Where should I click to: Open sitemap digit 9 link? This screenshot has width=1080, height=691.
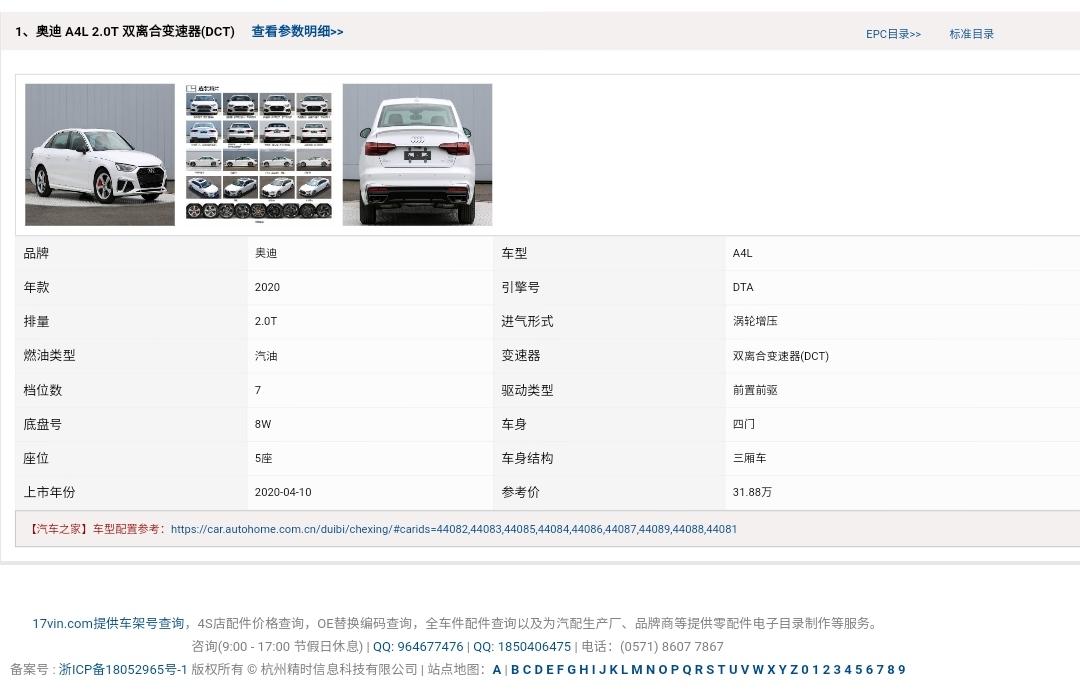pos(901,669)
